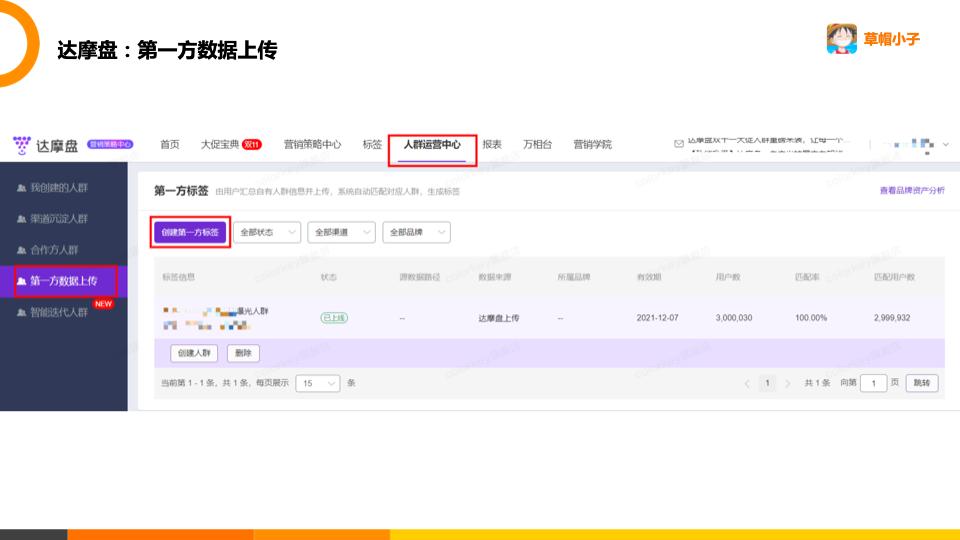Screen dimensions: 960x540
Task: Click the 用户数 column header
Action: (728, 277)
